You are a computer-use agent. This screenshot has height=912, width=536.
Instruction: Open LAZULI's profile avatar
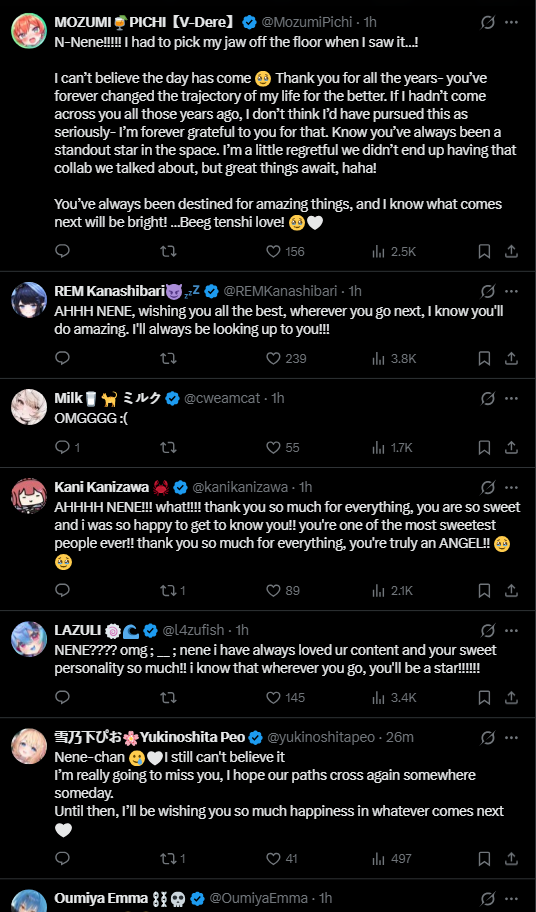tap(29, 639)
